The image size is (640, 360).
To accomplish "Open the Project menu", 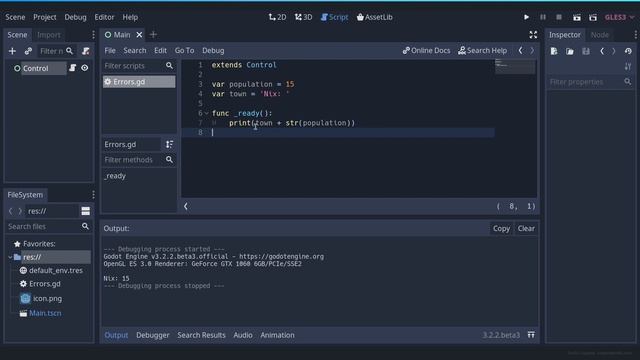I will (x=45, y=17).
